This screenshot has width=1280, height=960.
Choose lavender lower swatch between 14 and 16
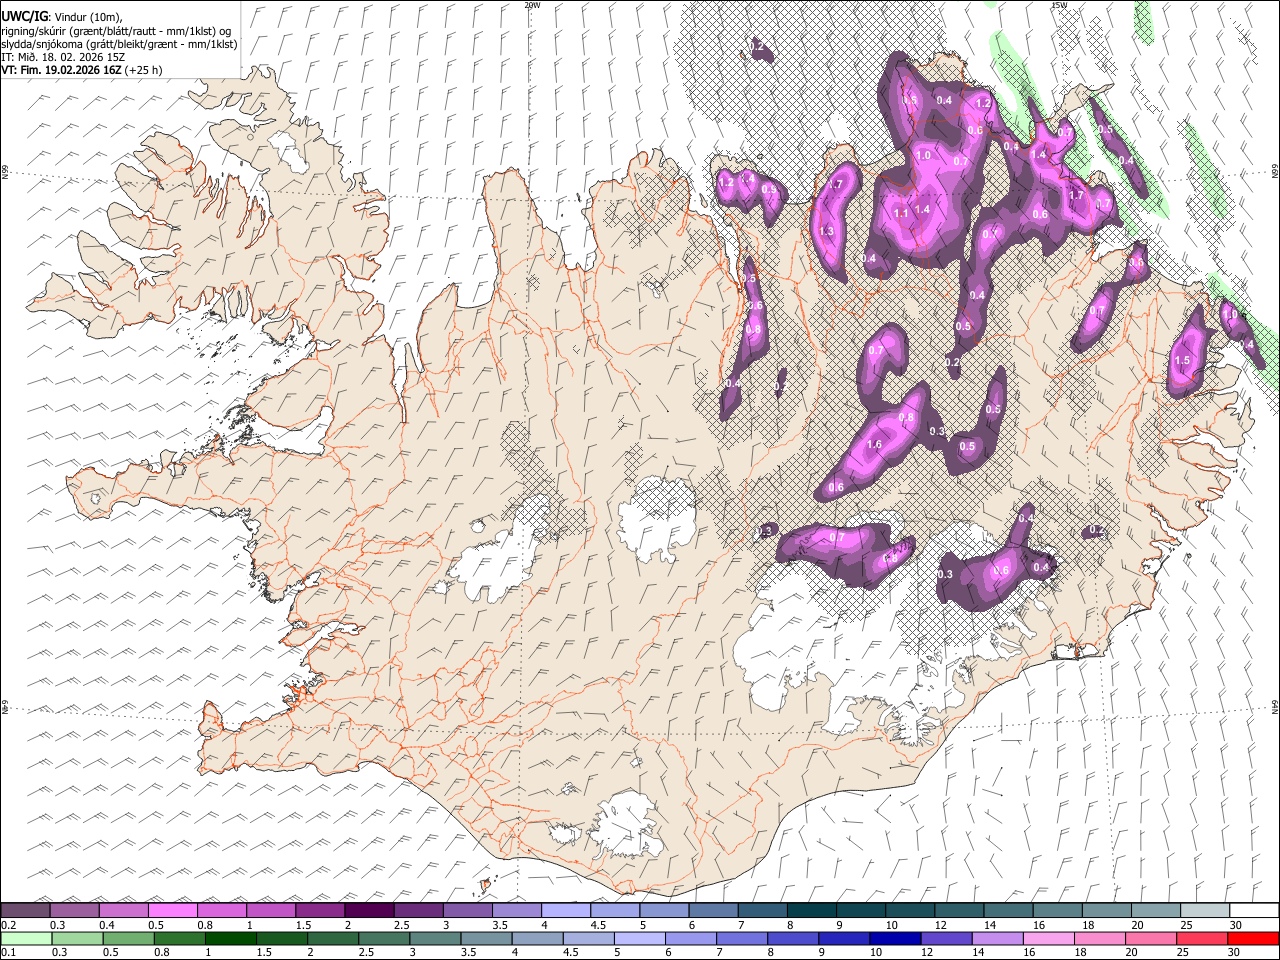click(997, 938)
